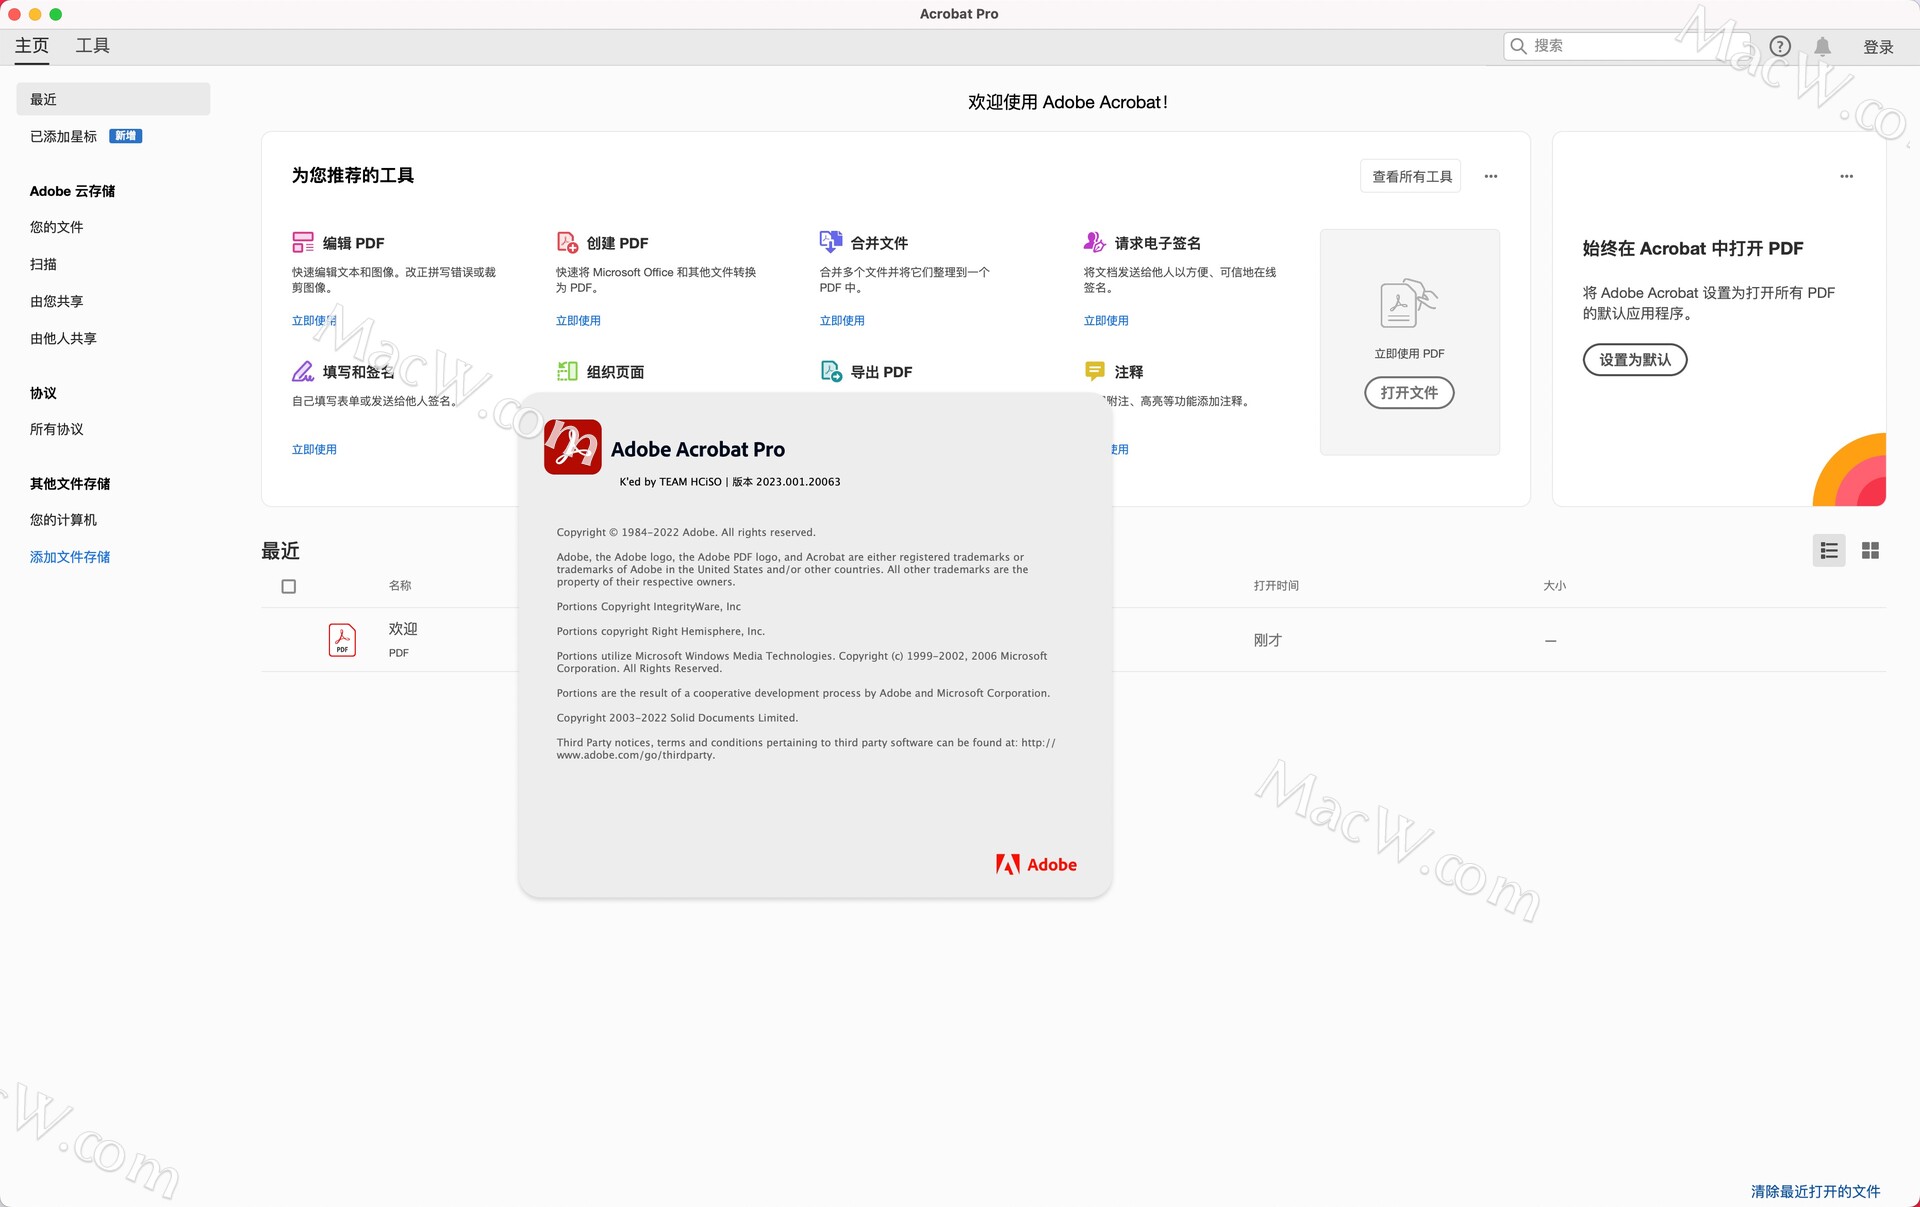Click the 设置为默认 button

[x=1634, y=360]
